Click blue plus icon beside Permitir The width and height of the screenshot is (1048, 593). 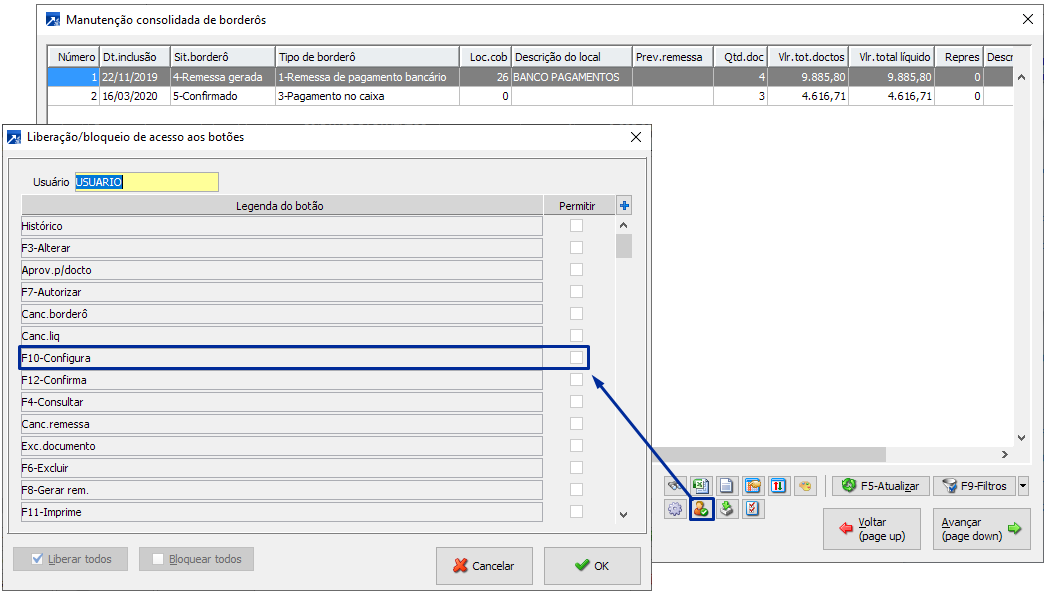[624, 206]
